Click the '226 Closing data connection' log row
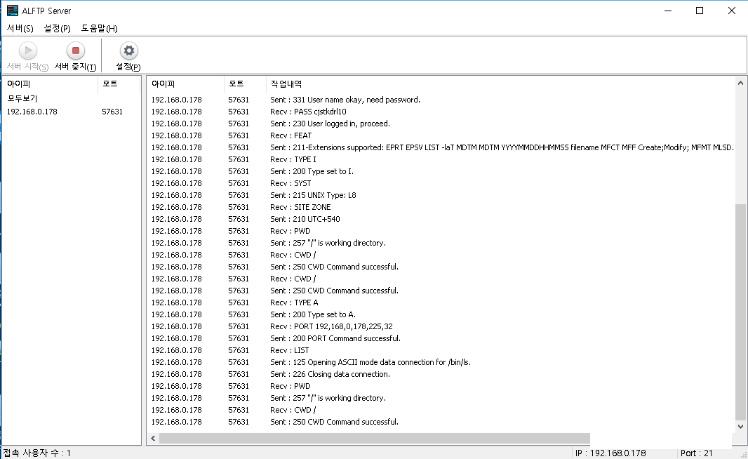748x459 pixels. tap(330, 374)
